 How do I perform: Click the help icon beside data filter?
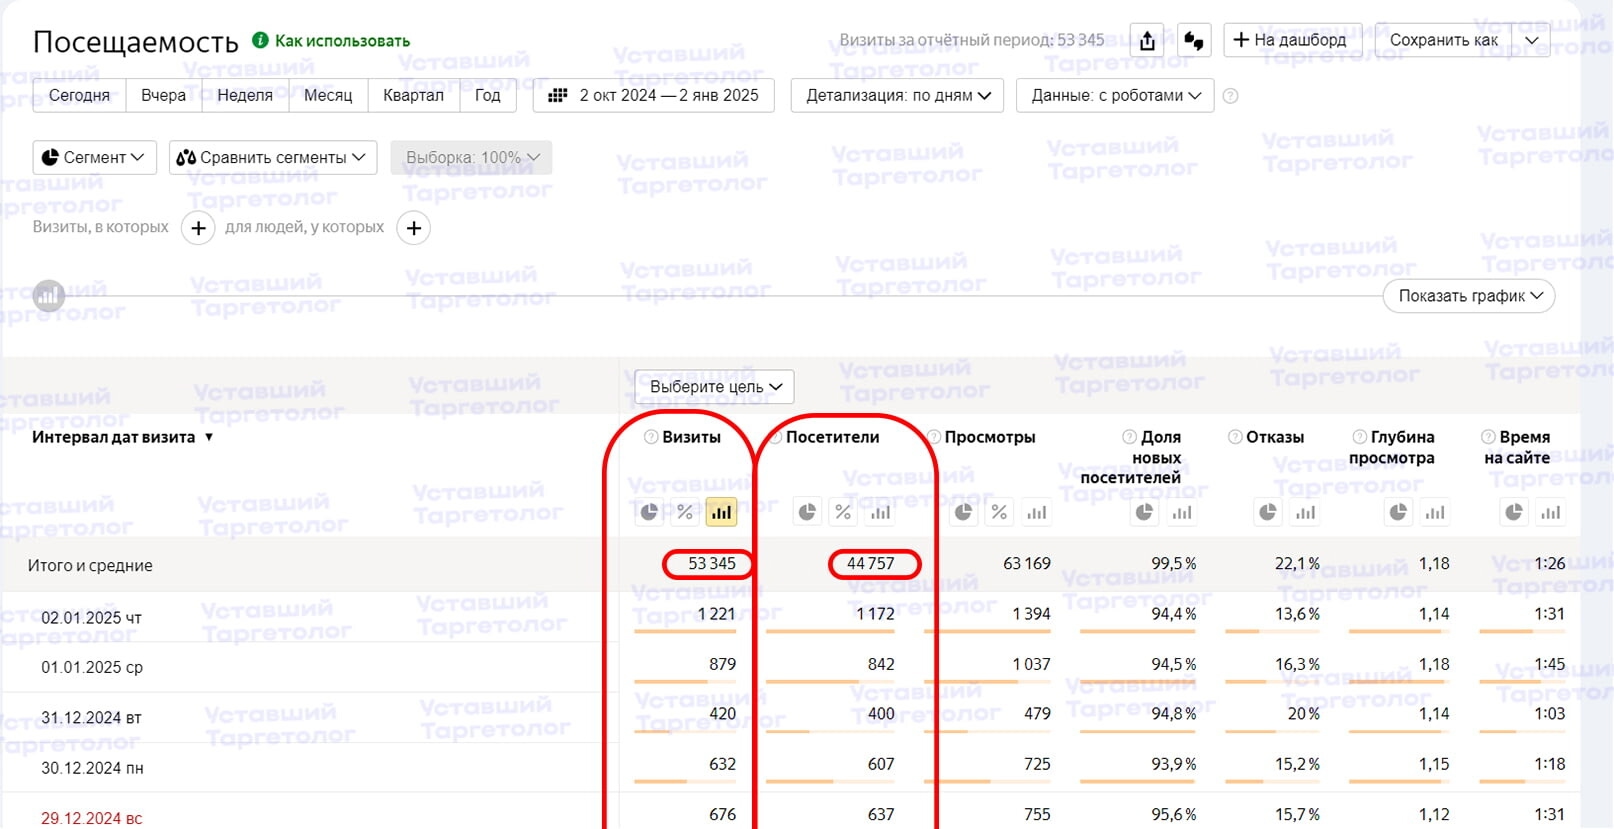(1231, 96)
